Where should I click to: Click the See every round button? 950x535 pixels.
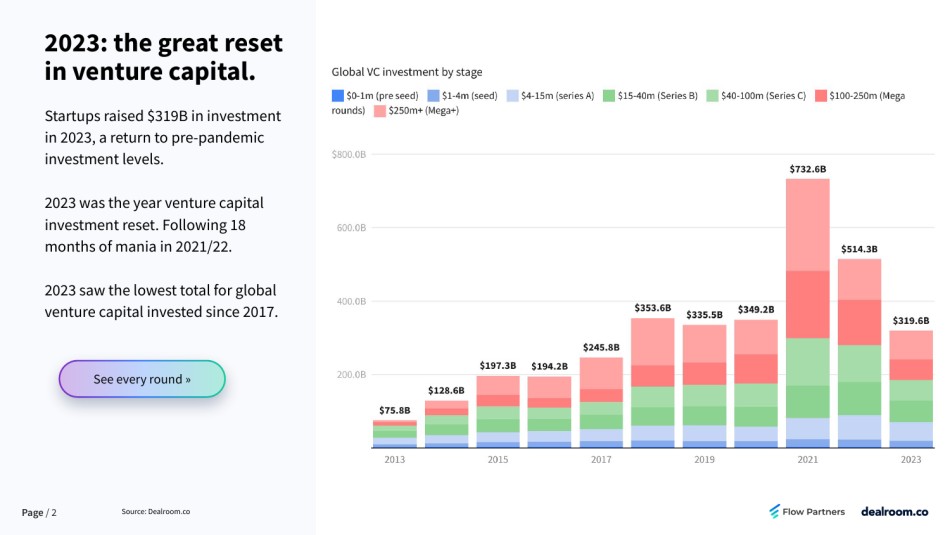point(142,379)
